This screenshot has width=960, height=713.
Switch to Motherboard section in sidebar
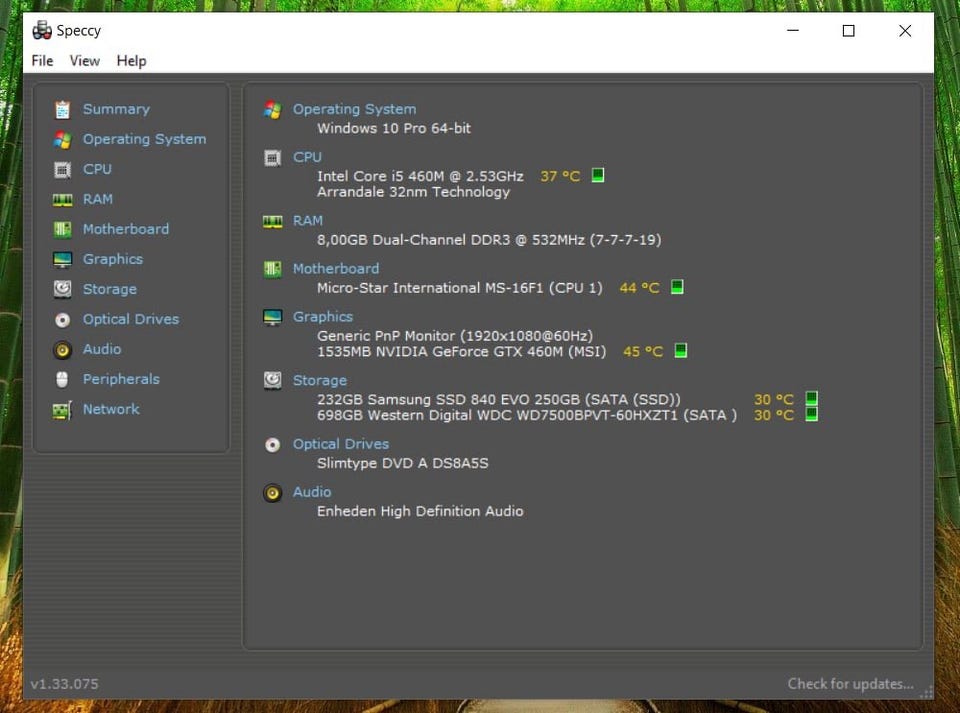tap(126, 229)
